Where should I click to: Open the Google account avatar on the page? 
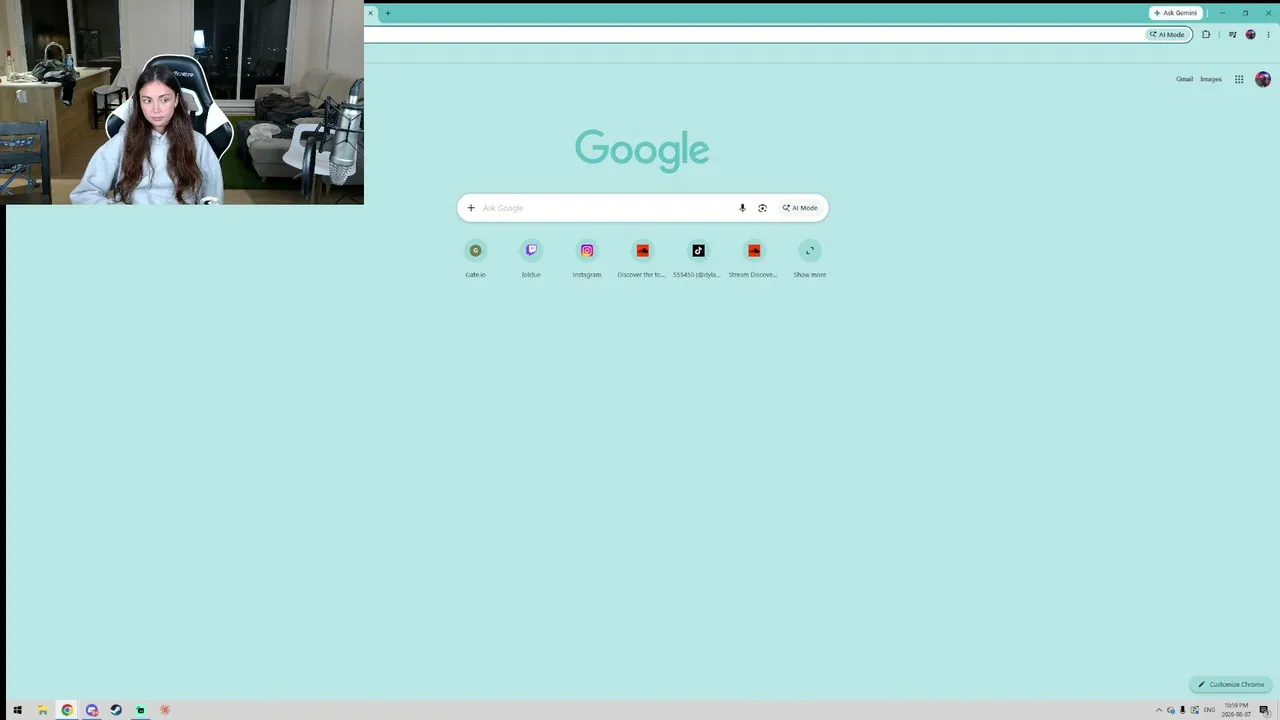[x=1263, y=79]
